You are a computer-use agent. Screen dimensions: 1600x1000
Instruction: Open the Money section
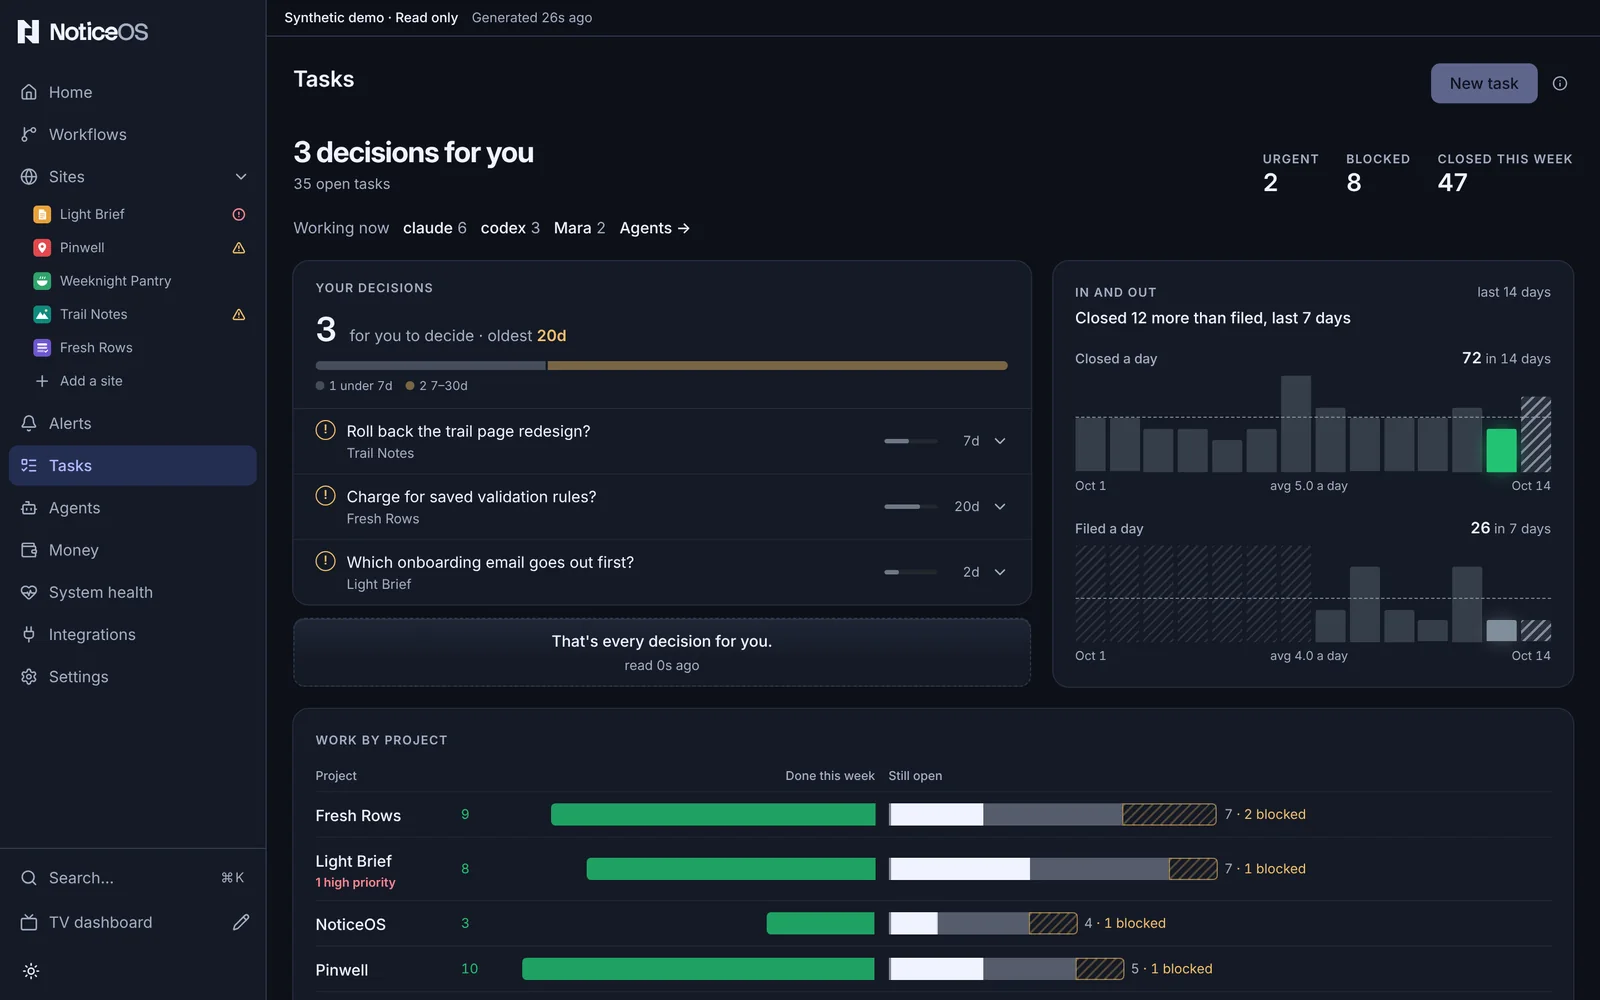[x=133, y=550]
